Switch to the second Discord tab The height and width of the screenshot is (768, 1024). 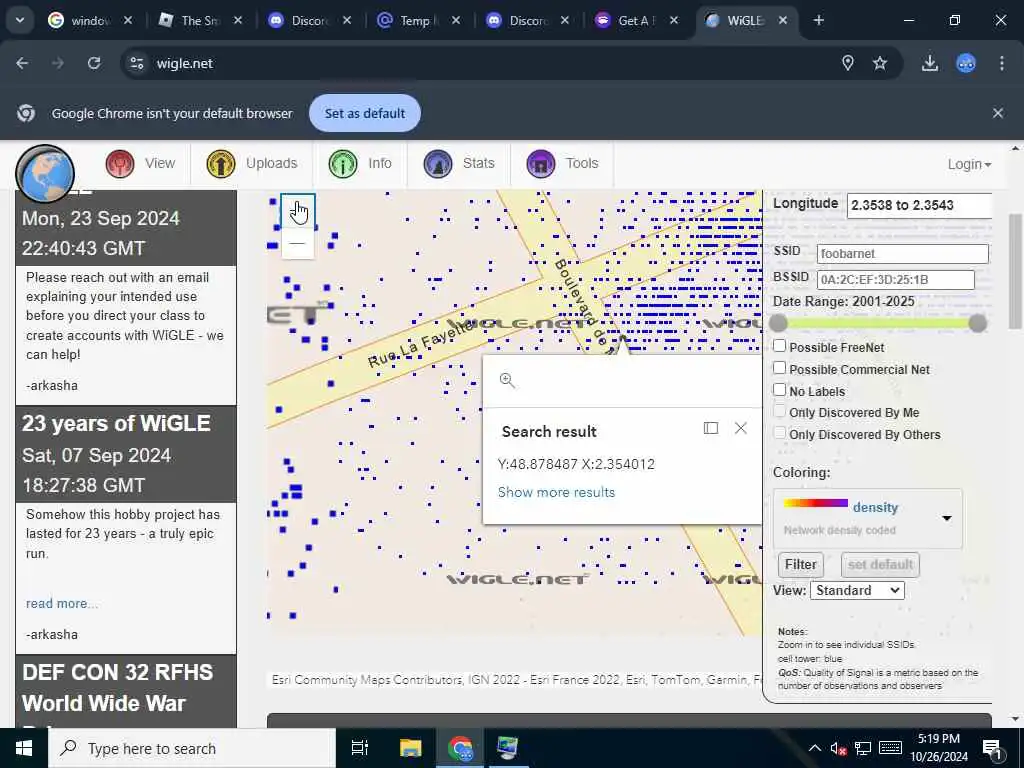527,20
